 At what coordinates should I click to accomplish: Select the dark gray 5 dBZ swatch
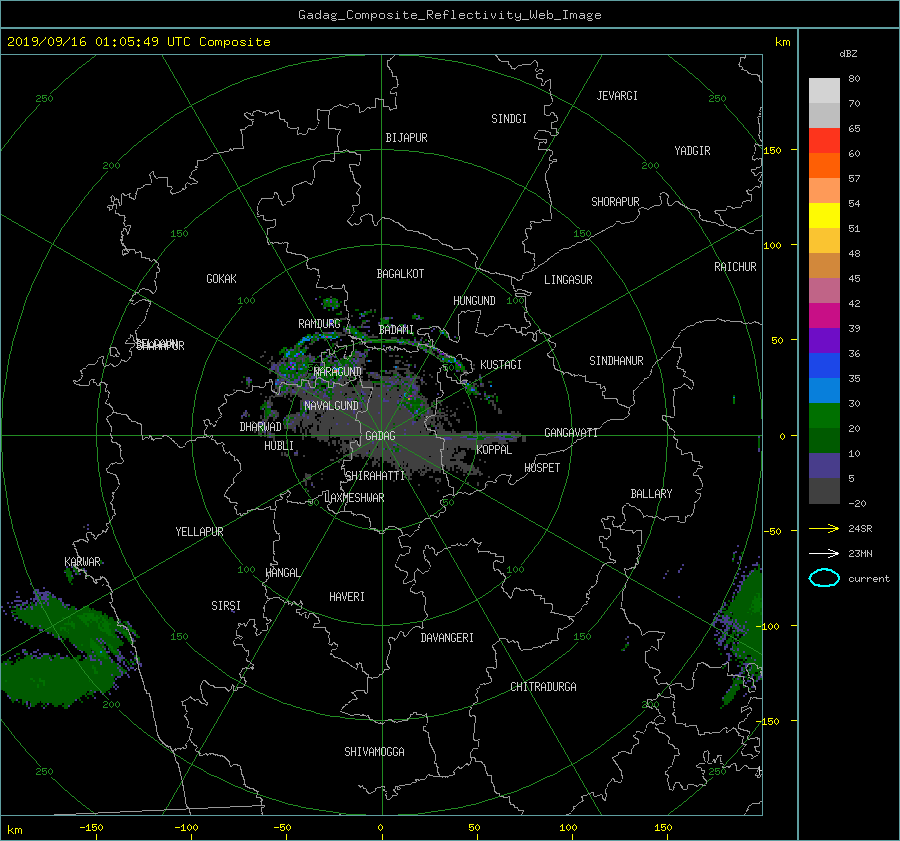(x=824, y=491)
